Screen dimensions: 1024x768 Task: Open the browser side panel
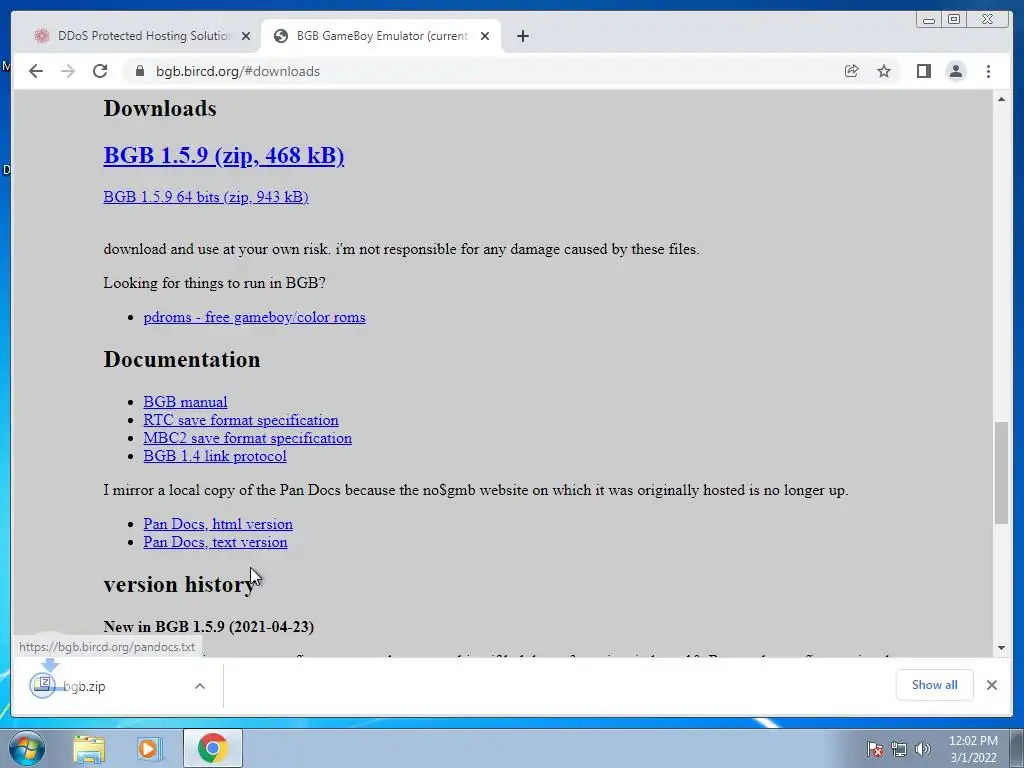tap(923, 71)
